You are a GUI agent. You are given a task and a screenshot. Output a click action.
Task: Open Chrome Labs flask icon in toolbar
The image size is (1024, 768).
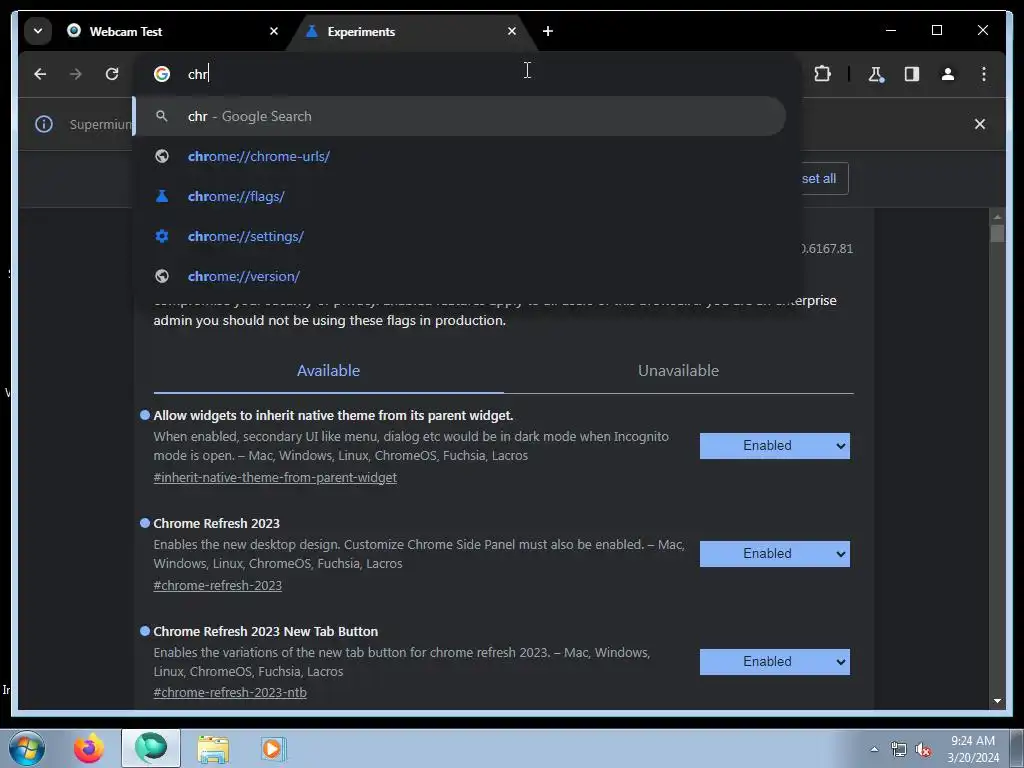876,74
